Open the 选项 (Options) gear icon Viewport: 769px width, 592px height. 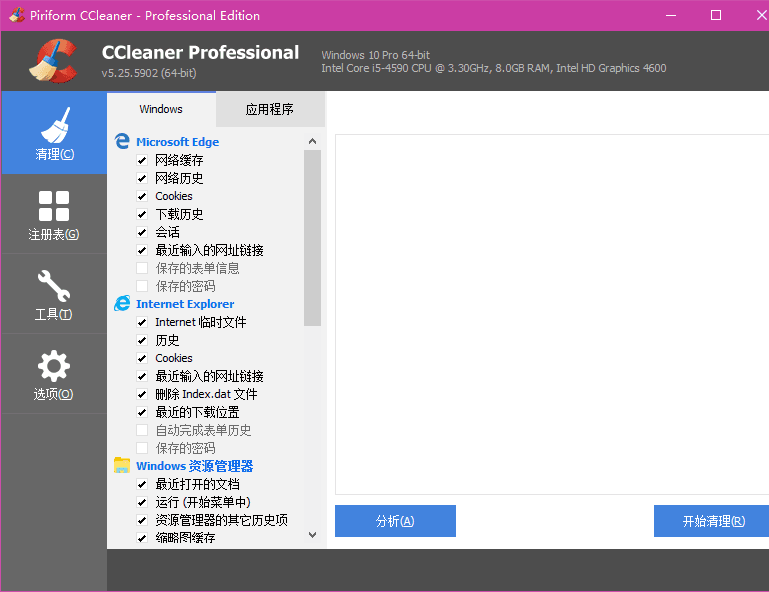[54, 366]
